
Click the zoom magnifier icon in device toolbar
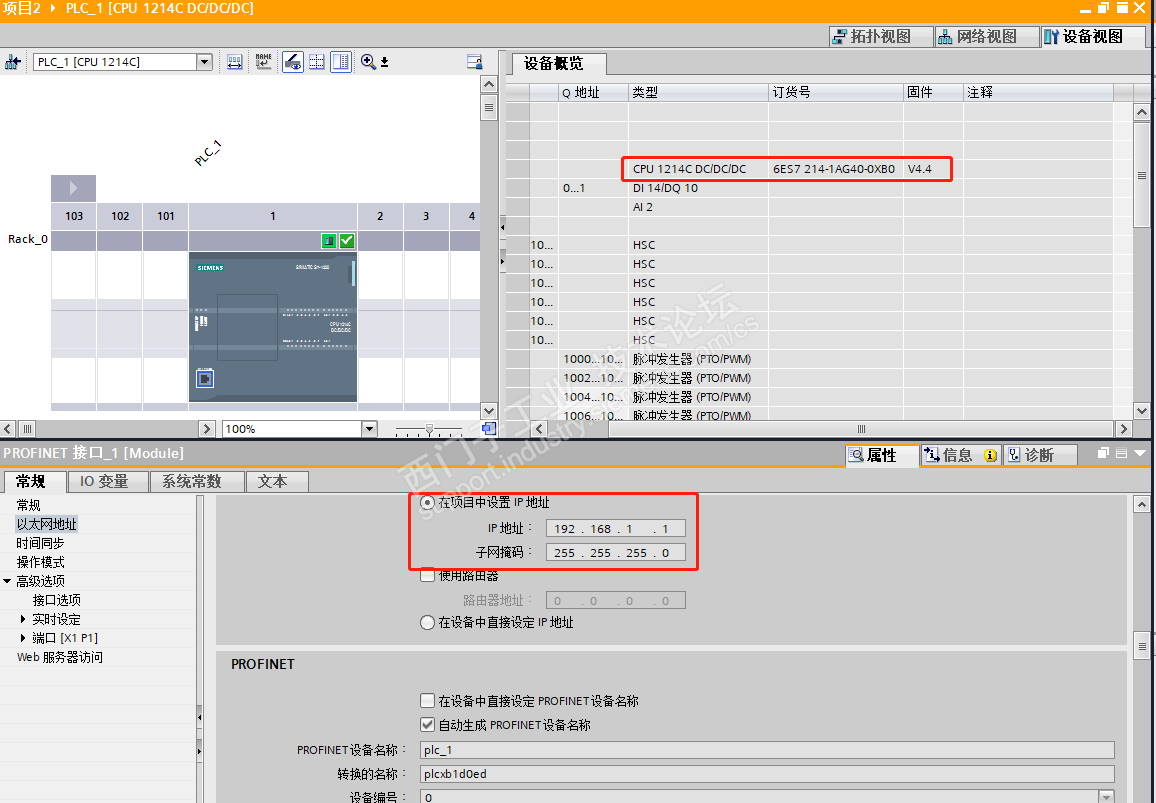coord(368,62)
